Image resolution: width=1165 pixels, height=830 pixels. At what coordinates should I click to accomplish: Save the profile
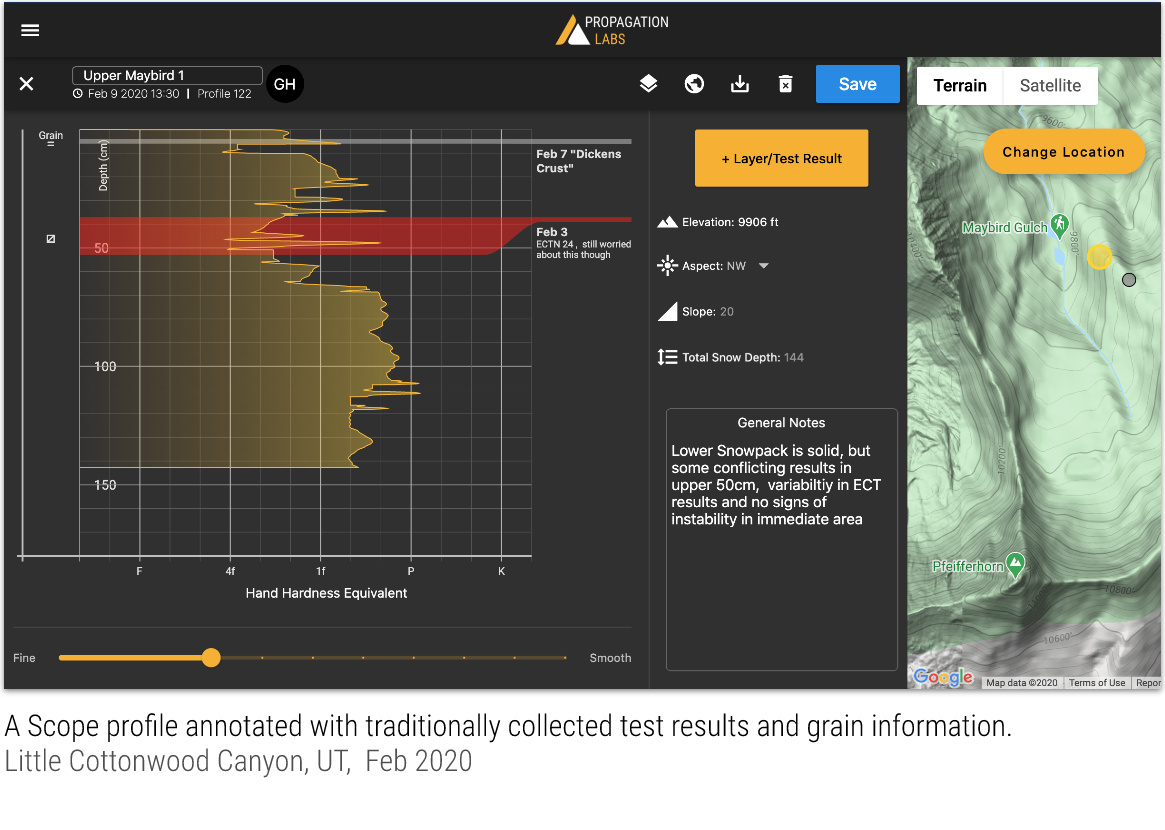tap(857, 84)
